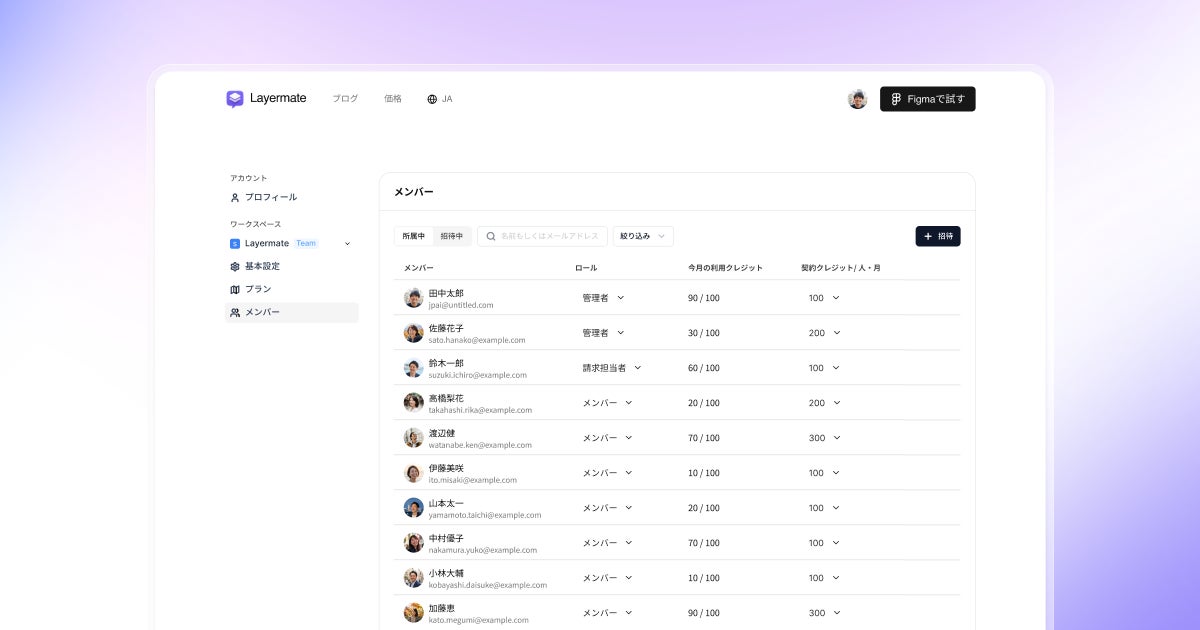This screenshot has height=630, width=1200.
Task: Click the globe language icon
Action: 432,99
